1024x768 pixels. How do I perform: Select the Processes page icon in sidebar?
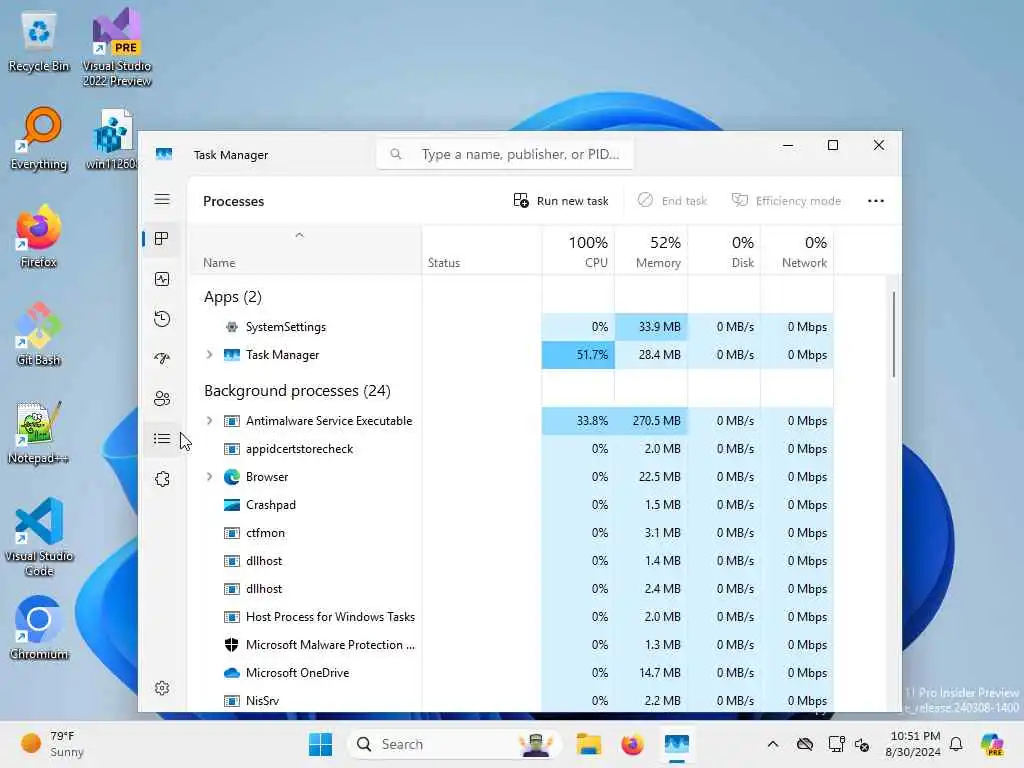pos(162,239)
